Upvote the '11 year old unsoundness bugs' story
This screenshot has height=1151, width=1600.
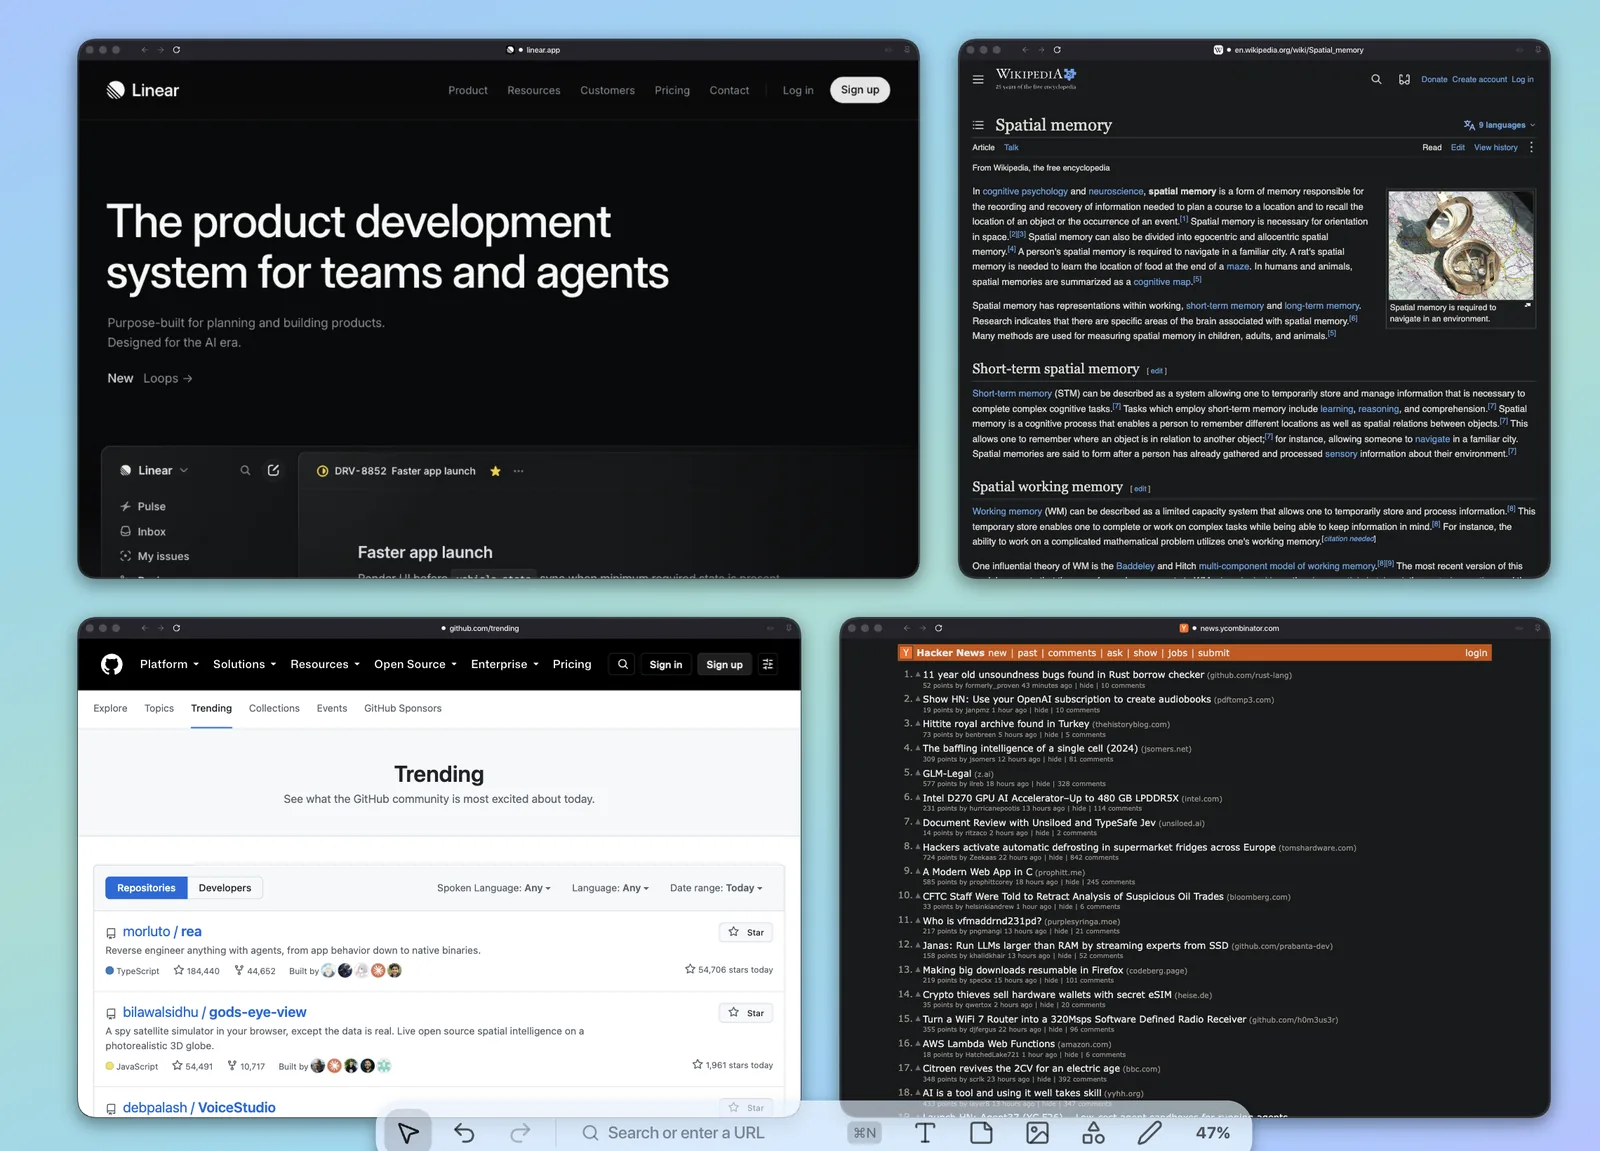pos(918,674)
